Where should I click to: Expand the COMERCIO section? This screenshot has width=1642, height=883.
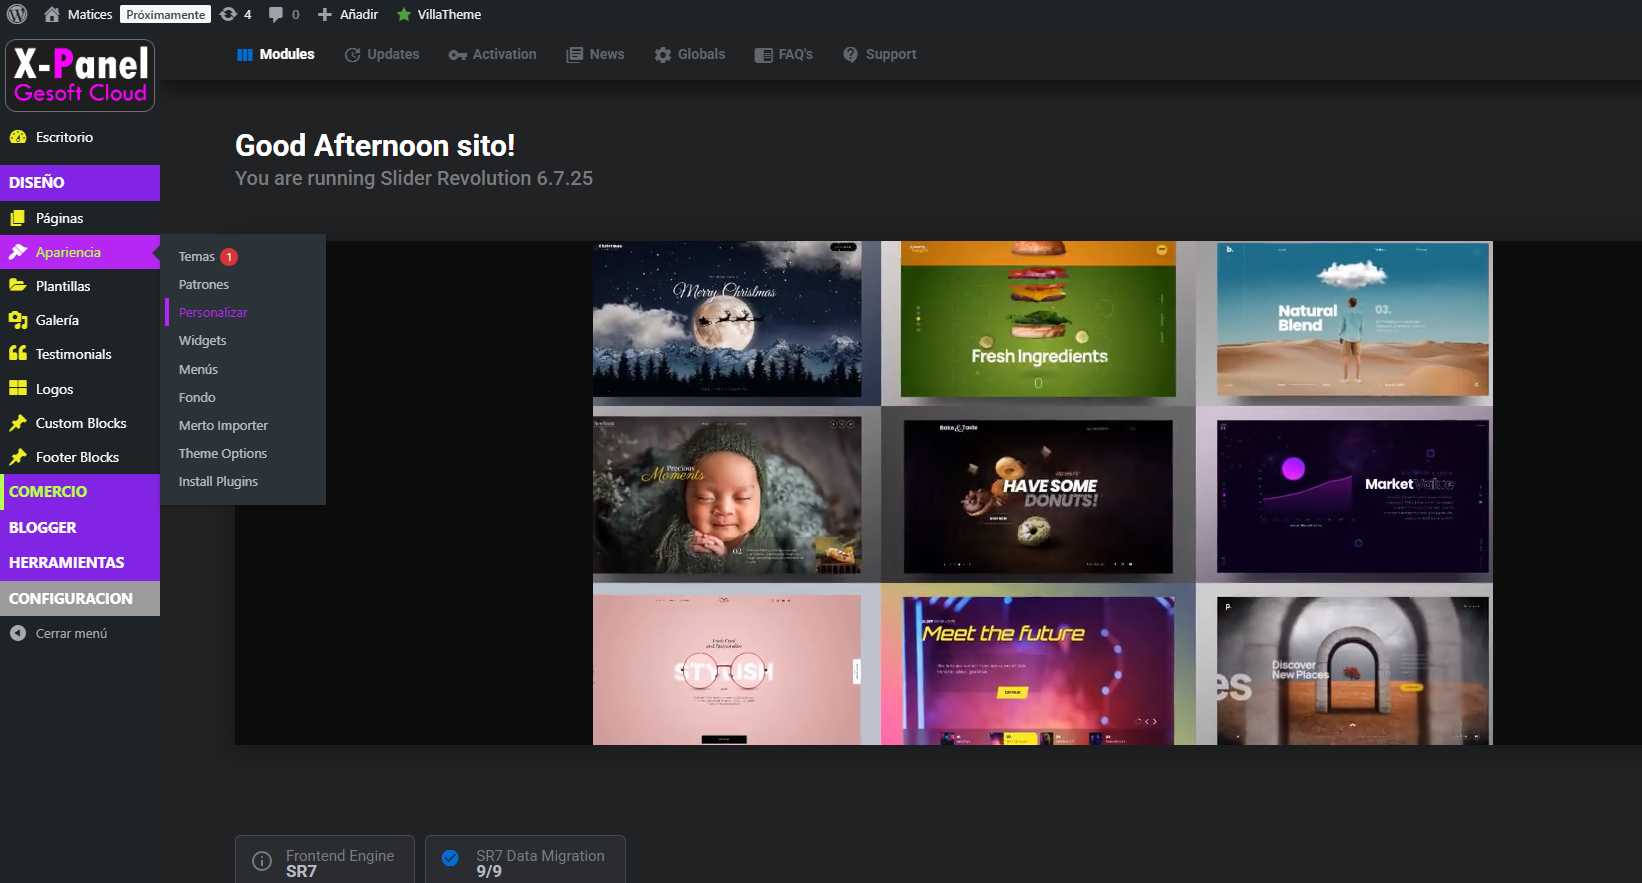click(80, 492)
